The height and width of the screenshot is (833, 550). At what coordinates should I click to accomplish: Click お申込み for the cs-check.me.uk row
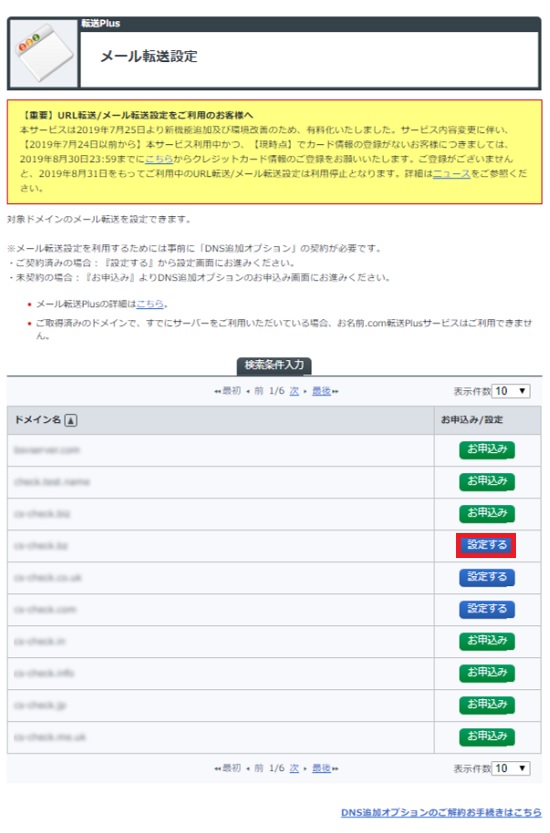pyautogui.click(x=487, y=736)
